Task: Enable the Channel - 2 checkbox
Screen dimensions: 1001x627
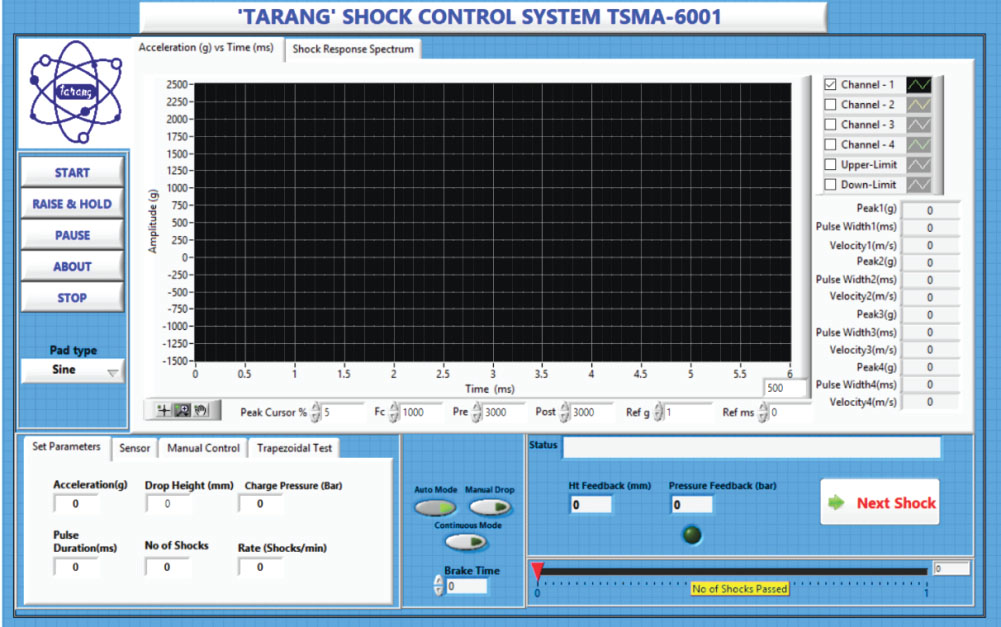Action: point(831,105)
